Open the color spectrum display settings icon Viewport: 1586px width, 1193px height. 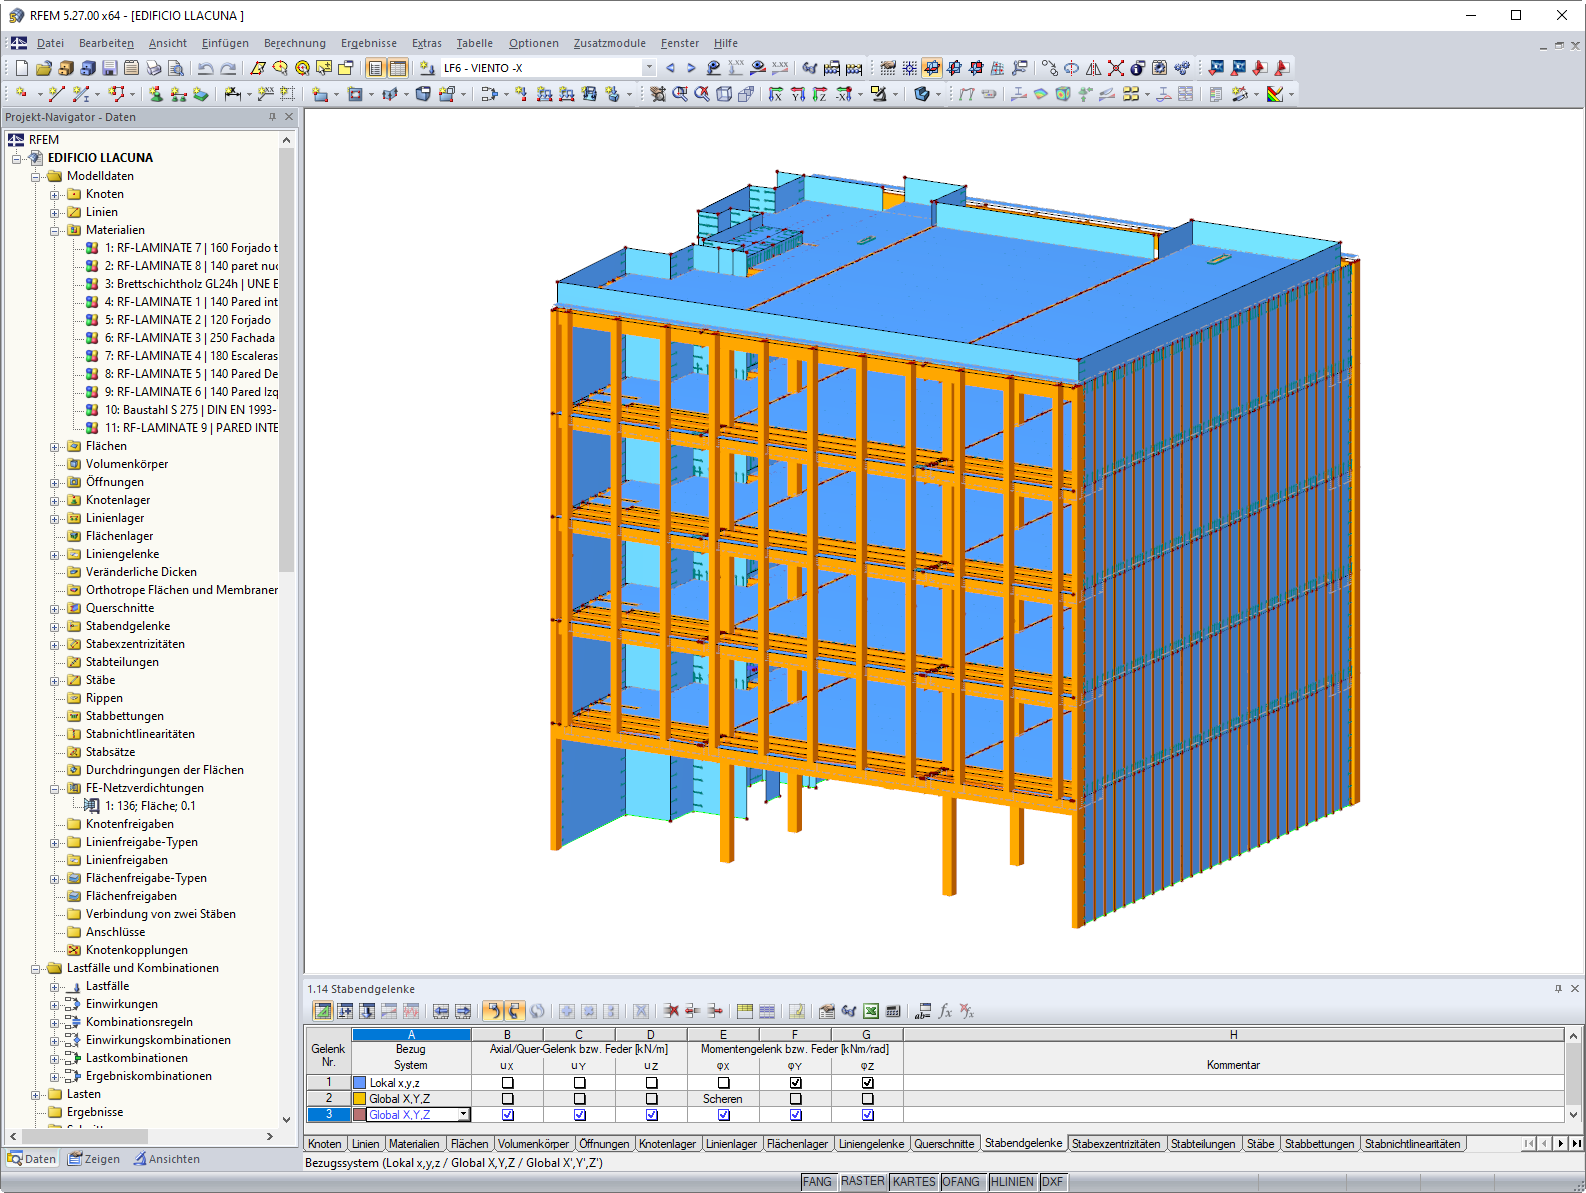(1275, 94)
